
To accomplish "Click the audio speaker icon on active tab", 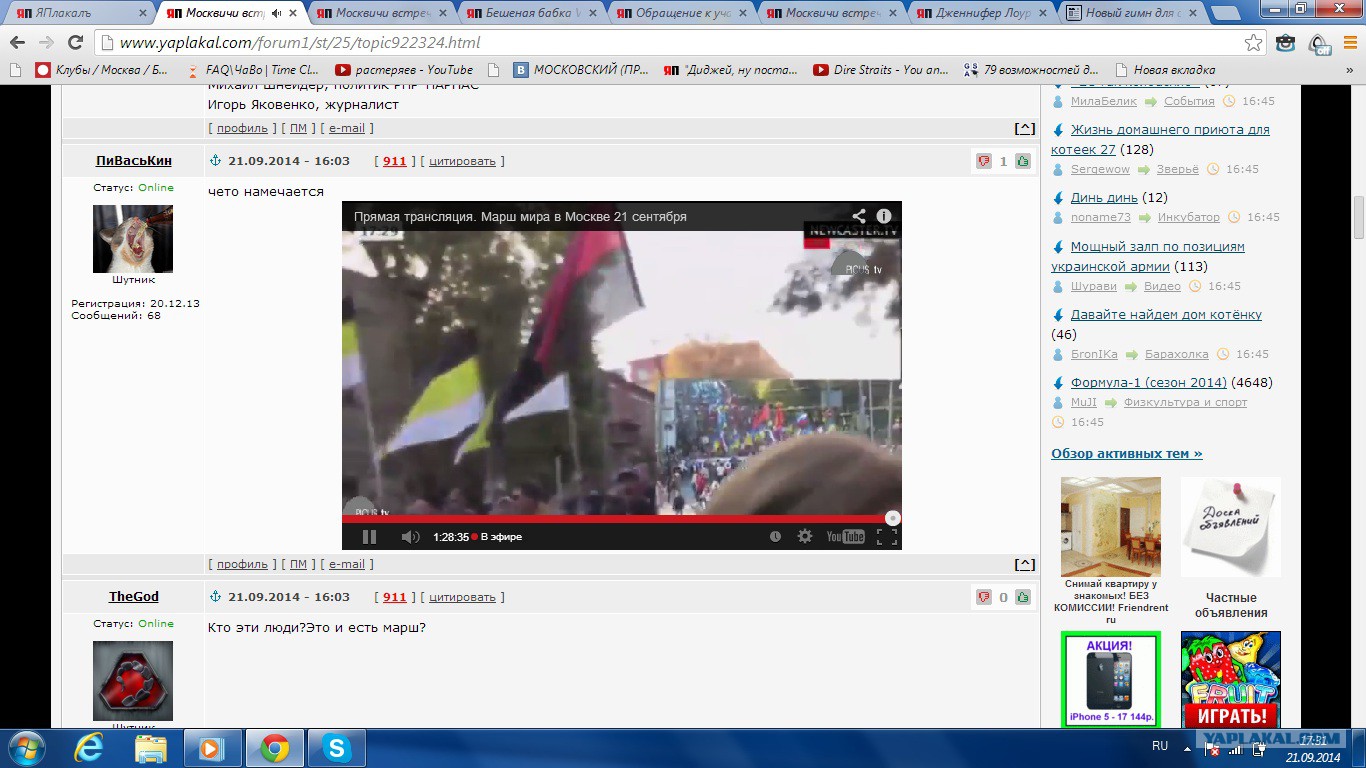I will 276,13.
